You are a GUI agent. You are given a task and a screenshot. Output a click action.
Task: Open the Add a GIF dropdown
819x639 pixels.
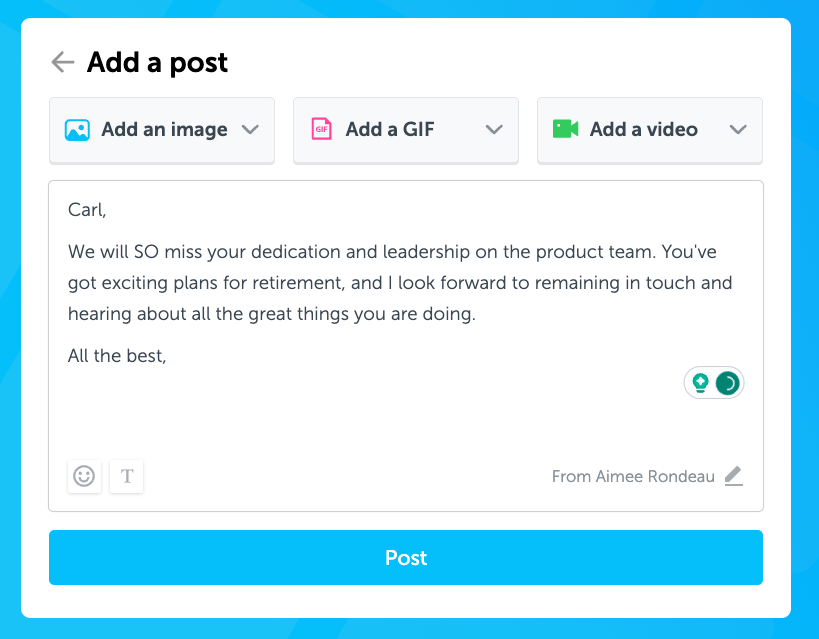(493, 129)
